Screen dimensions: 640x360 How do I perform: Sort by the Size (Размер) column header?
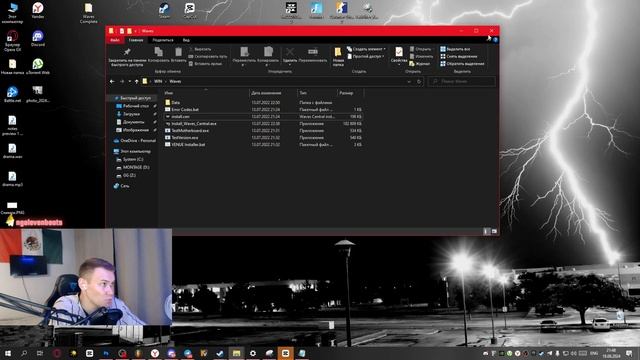[350, 93]
